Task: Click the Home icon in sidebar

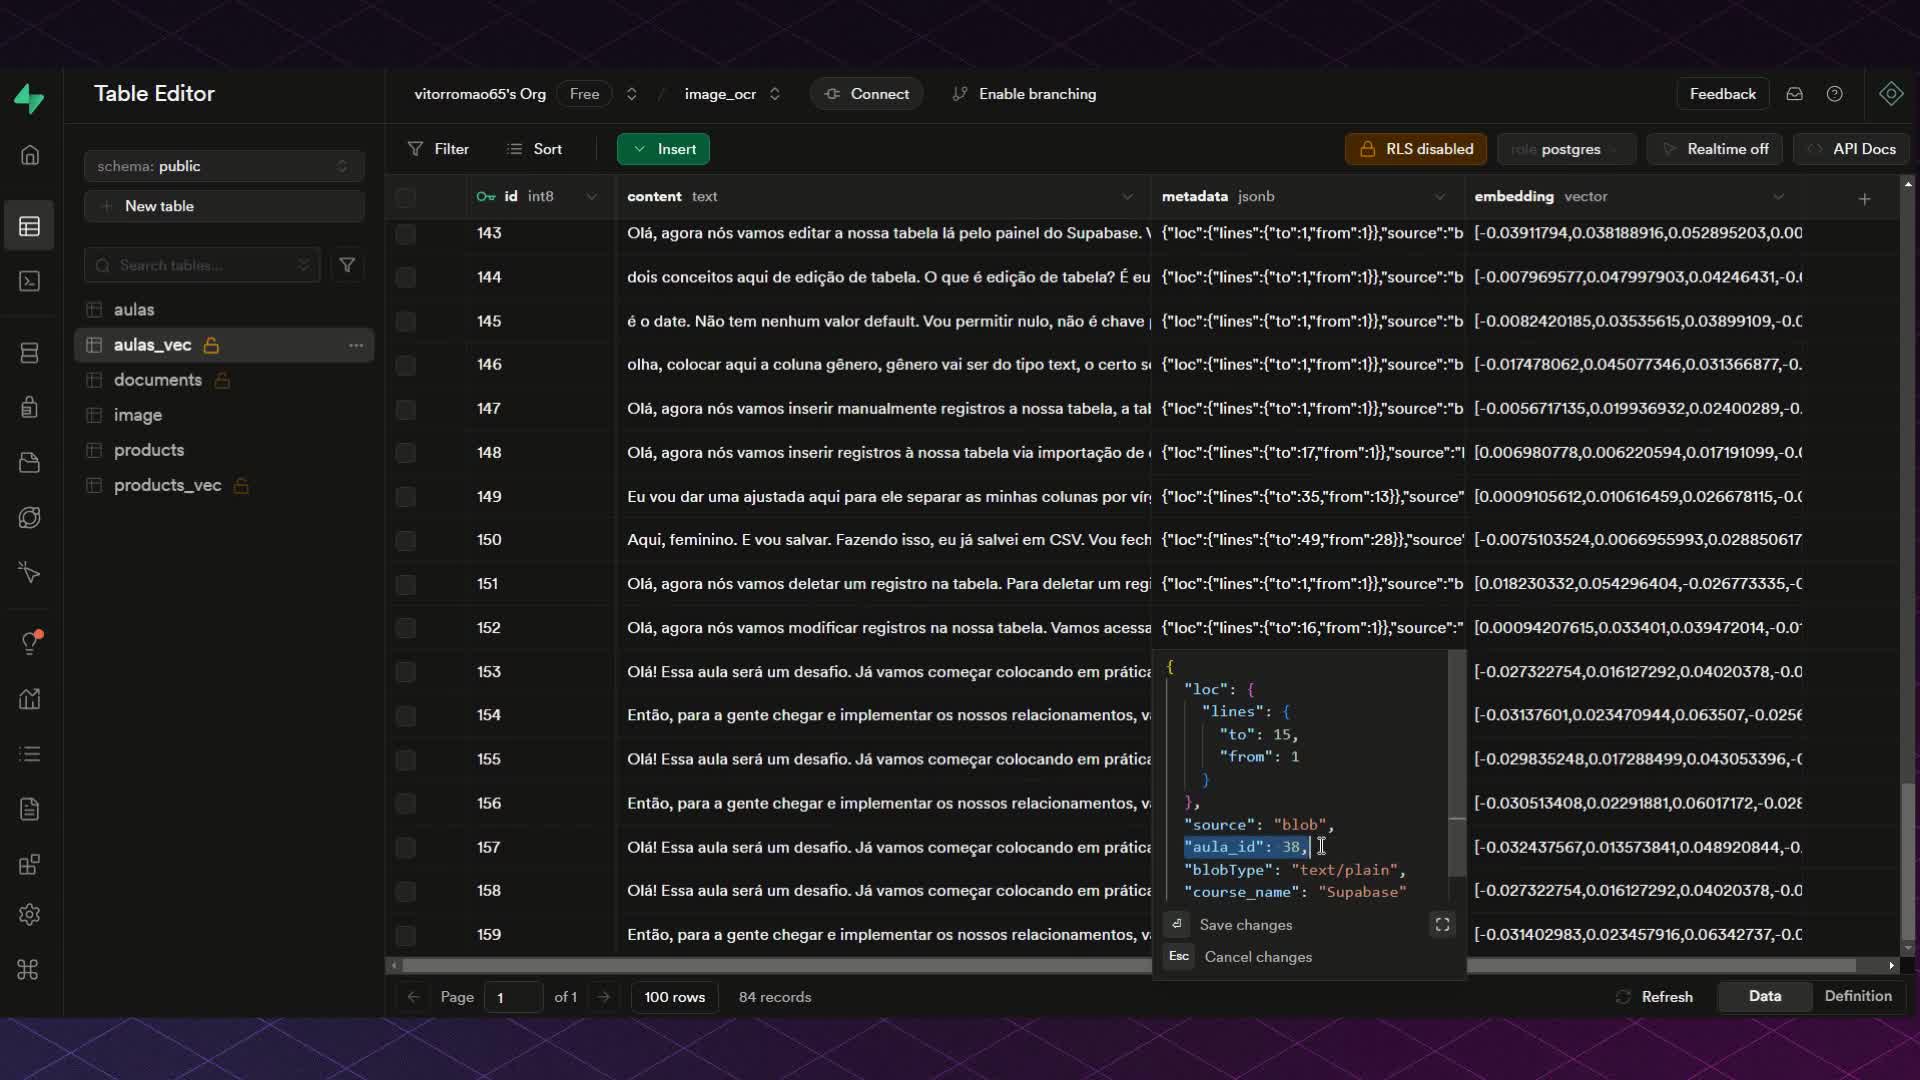Action: [30, 155]
